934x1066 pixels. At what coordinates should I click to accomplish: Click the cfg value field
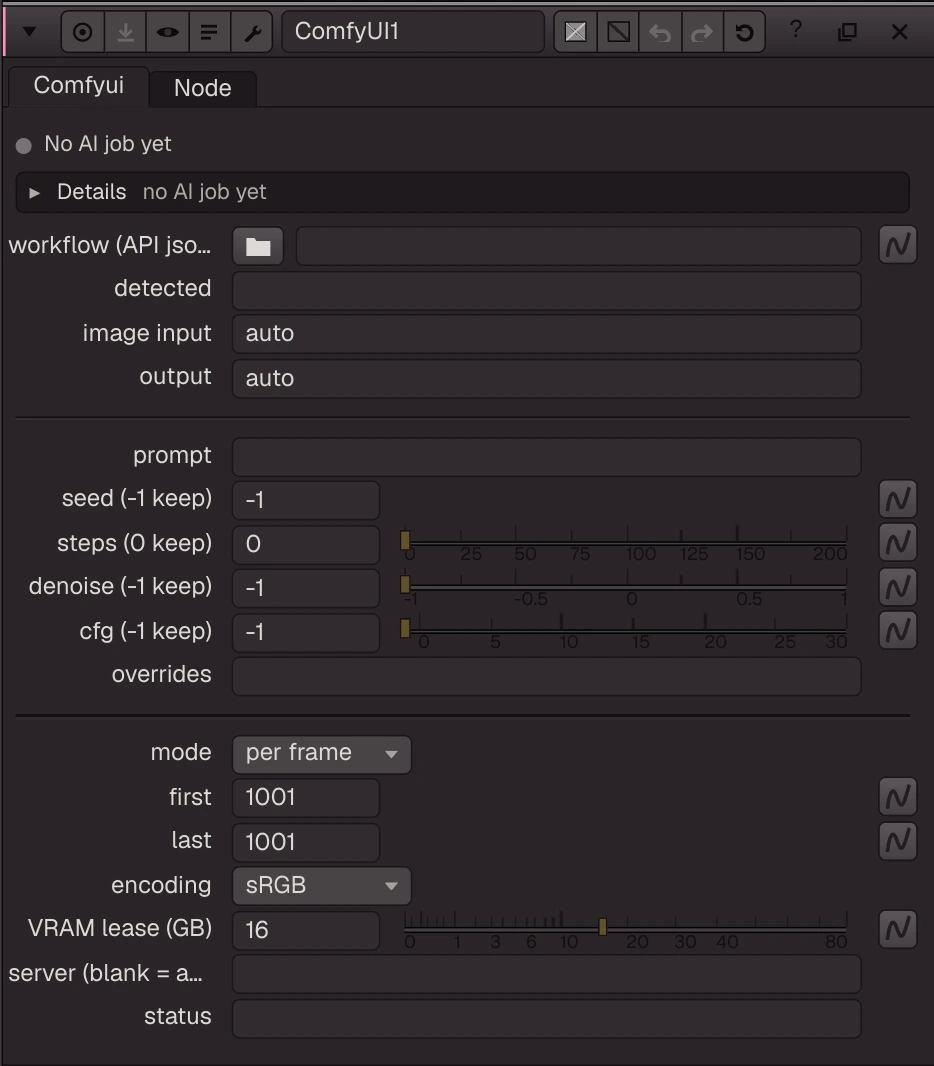click(306, 633)
